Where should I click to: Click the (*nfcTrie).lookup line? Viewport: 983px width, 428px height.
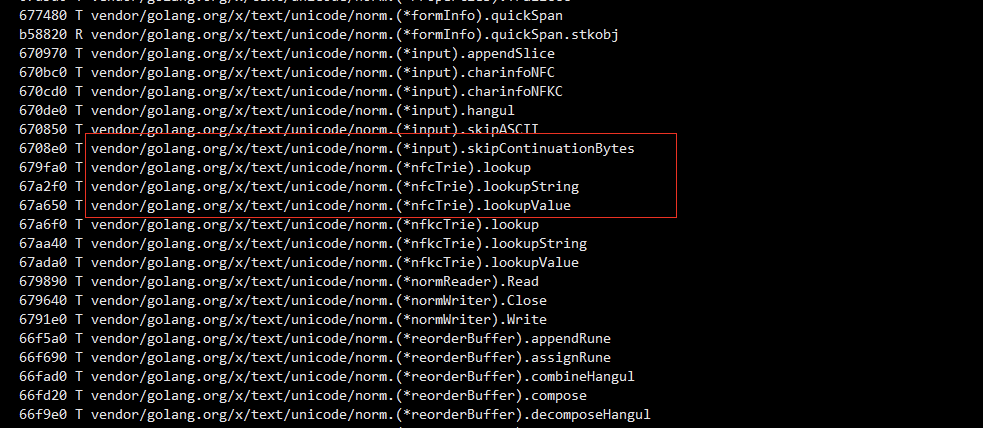pyautogui.click(x=275, y=167)
